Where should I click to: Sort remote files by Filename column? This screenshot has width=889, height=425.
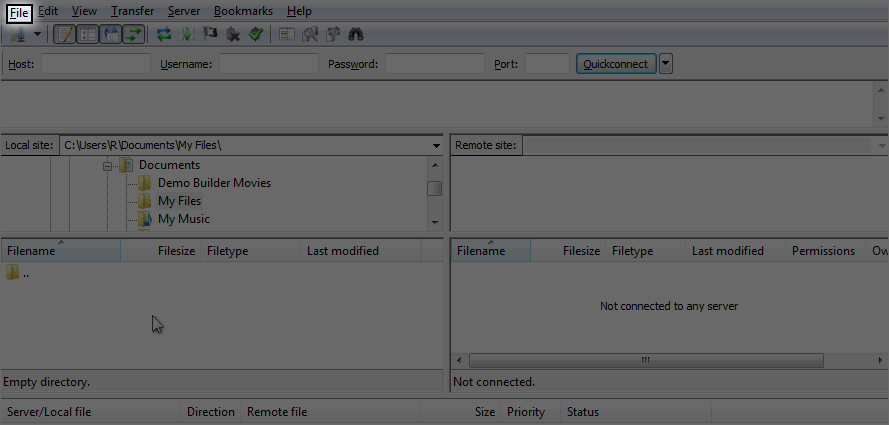(491, 250)
